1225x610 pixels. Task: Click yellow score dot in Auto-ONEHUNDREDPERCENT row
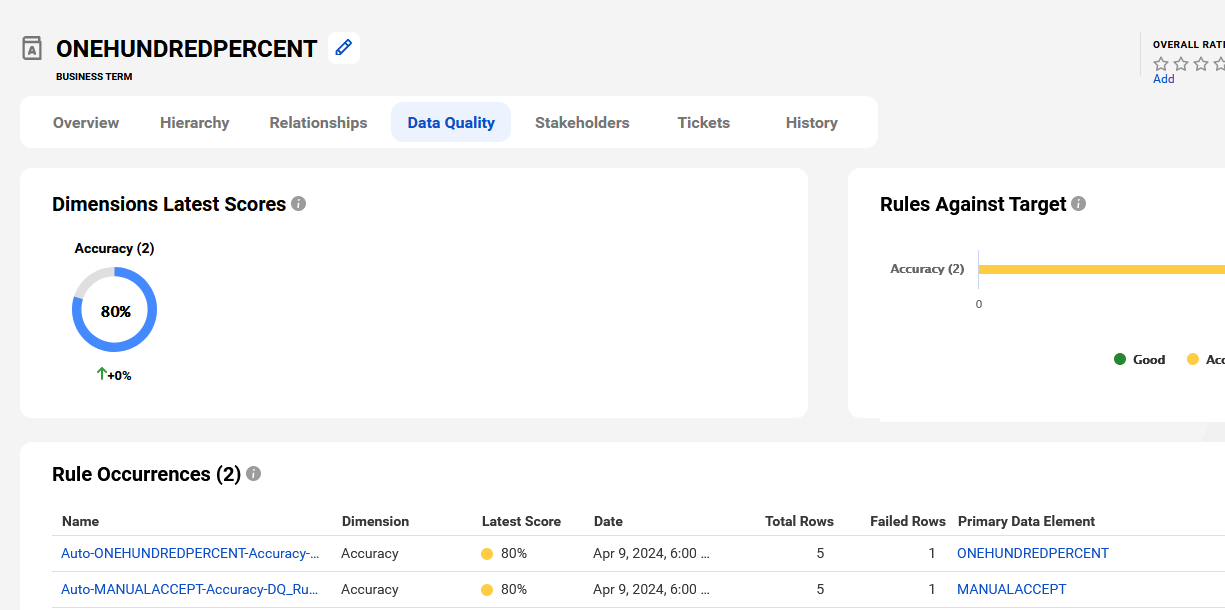487,554
